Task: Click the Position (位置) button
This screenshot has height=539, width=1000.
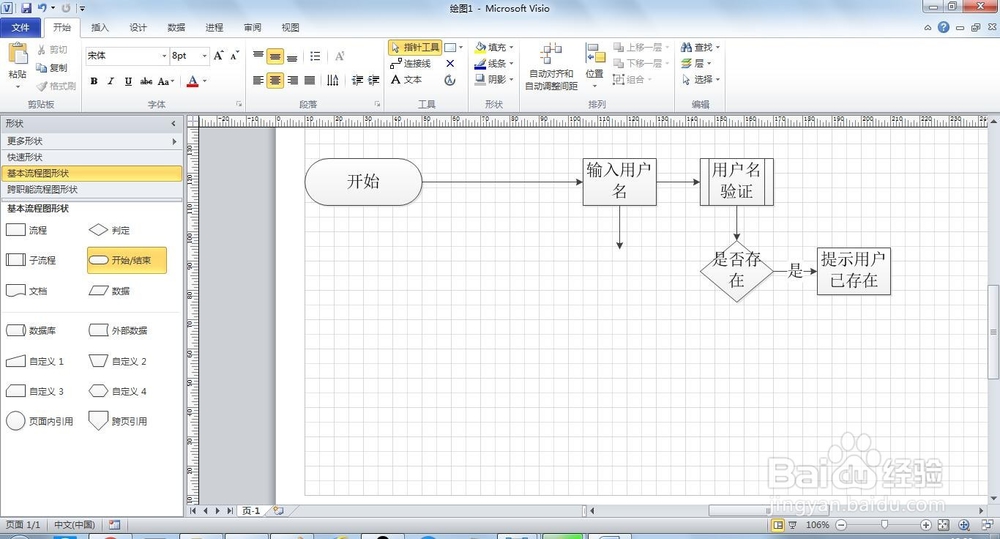Action: pos(594,65)
